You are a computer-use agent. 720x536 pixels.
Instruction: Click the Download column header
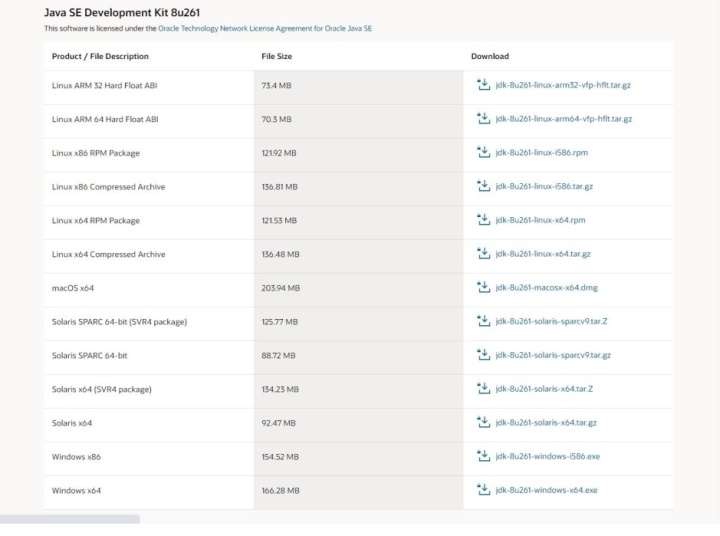(490, 56)
